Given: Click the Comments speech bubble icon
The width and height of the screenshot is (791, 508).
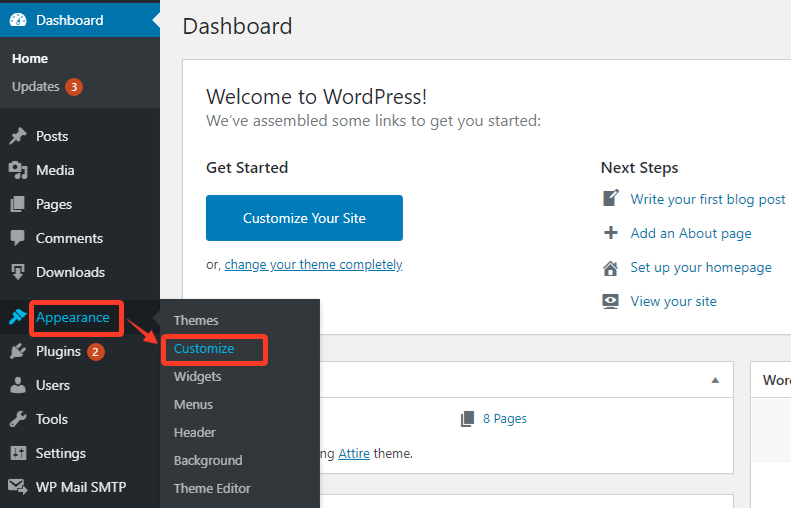Looking at the screenshot, I should [x=18, y=238].
